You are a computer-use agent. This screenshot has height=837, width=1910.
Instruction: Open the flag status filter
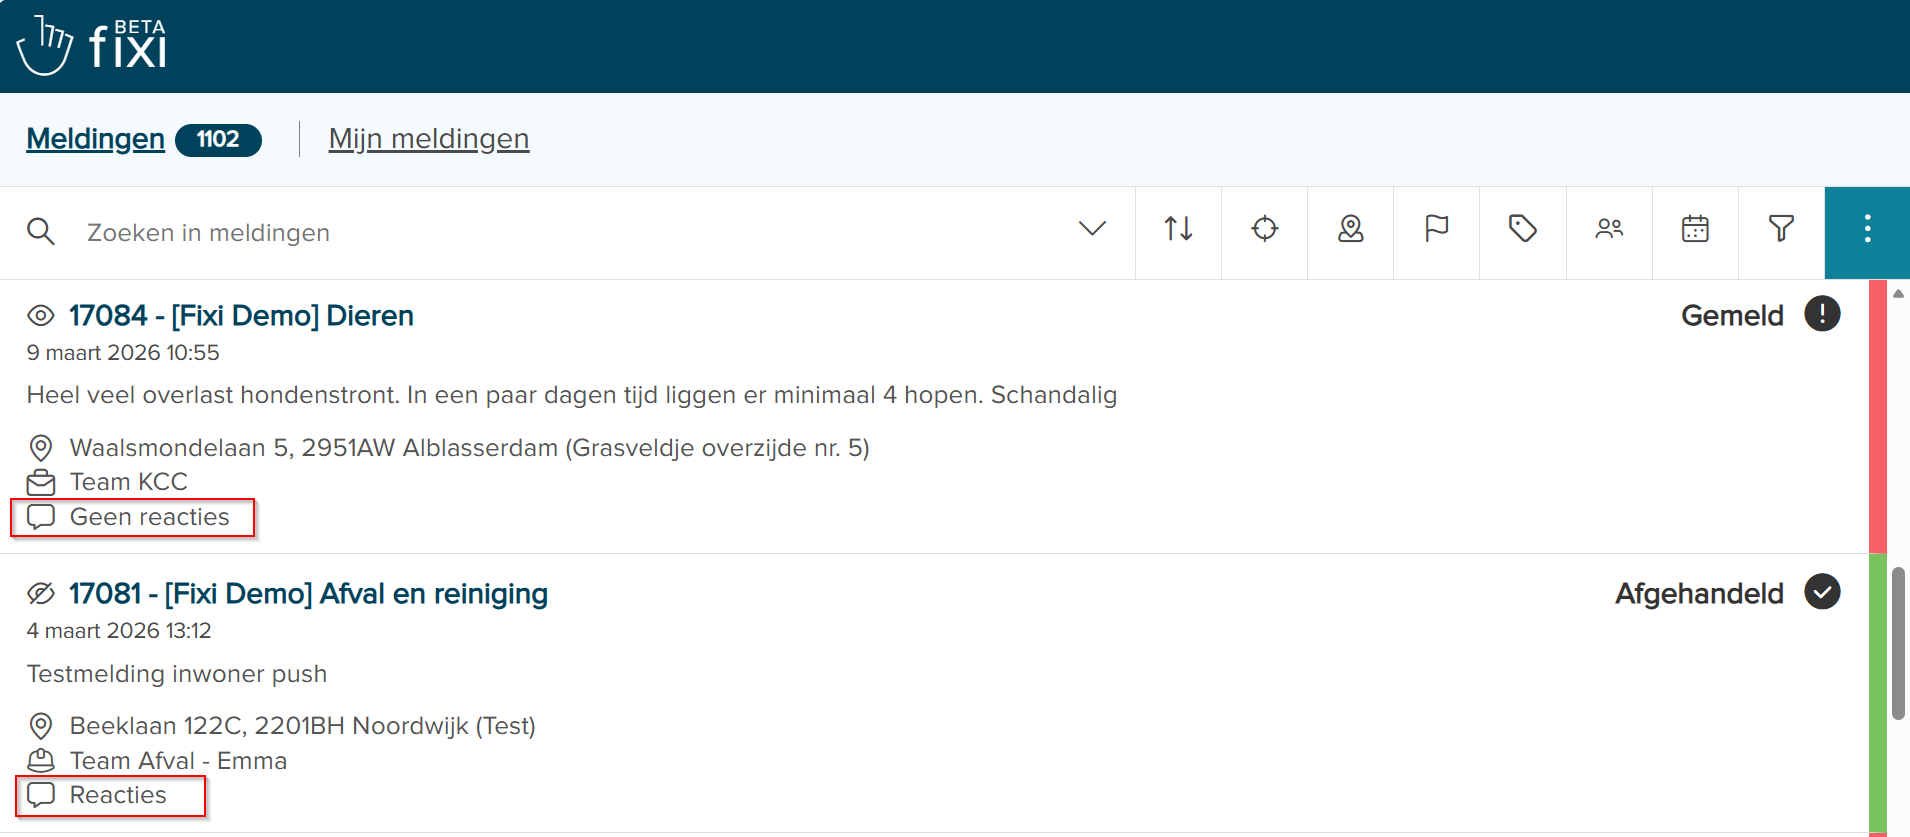point(1437,229)
